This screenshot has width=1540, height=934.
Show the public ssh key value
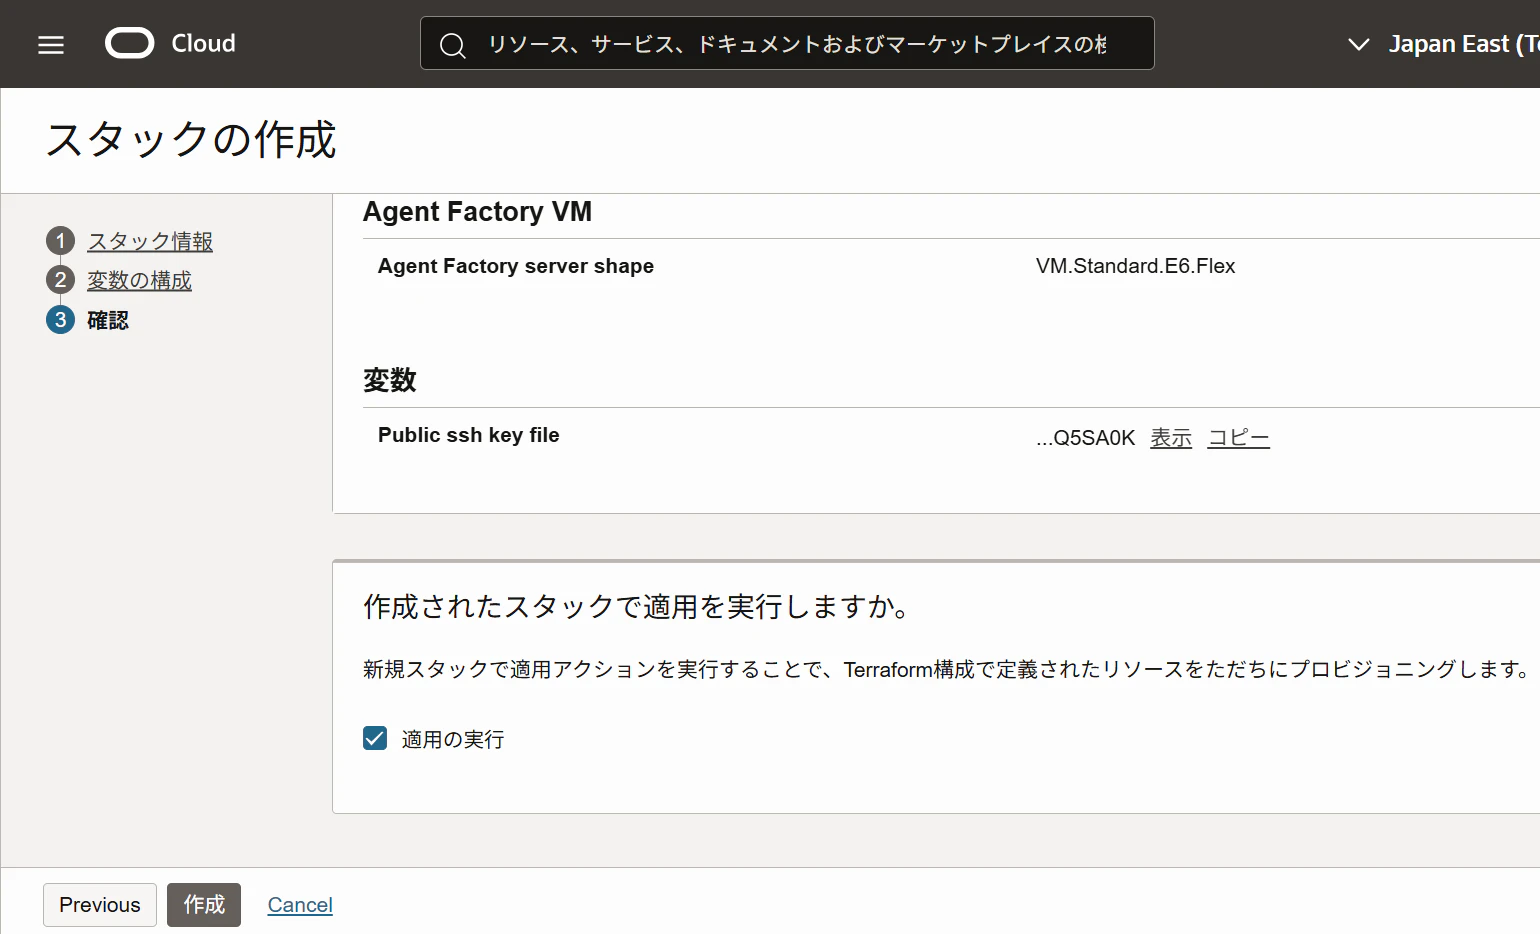(1171, 438)
